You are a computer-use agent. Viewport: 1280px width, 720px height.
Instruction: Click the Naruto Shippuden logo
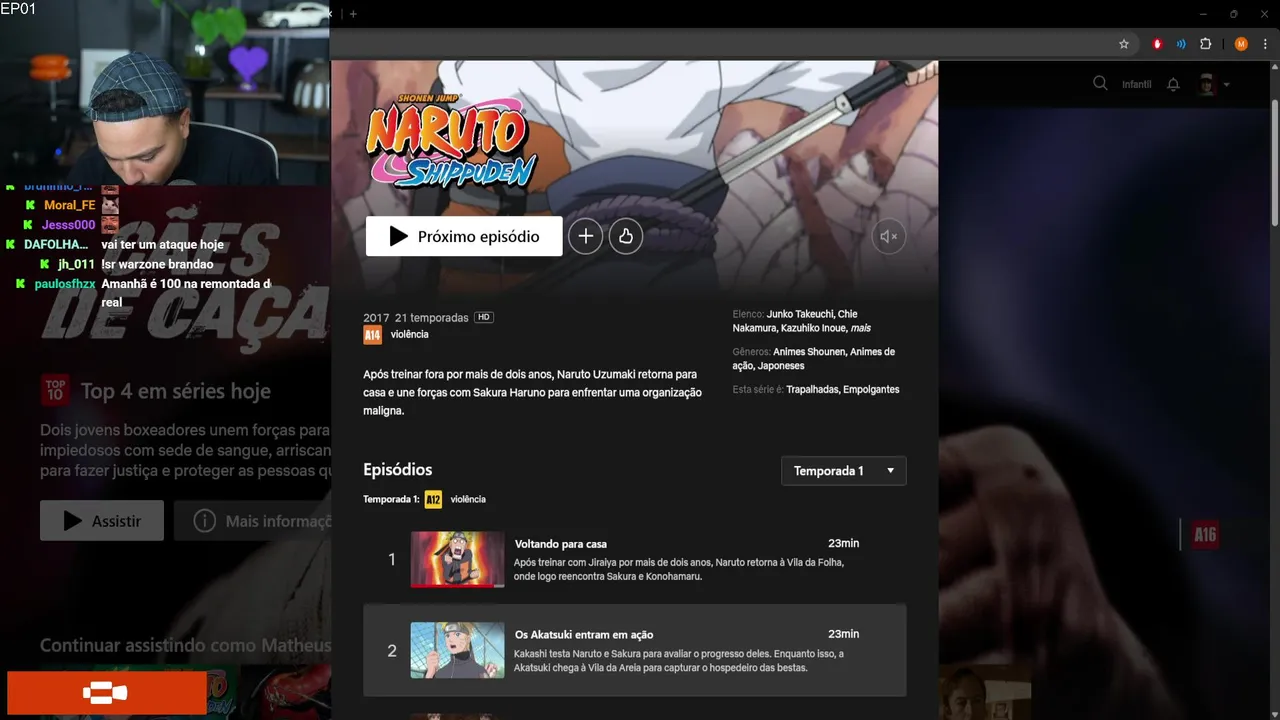pyautogui.click(x=451, y=139)
